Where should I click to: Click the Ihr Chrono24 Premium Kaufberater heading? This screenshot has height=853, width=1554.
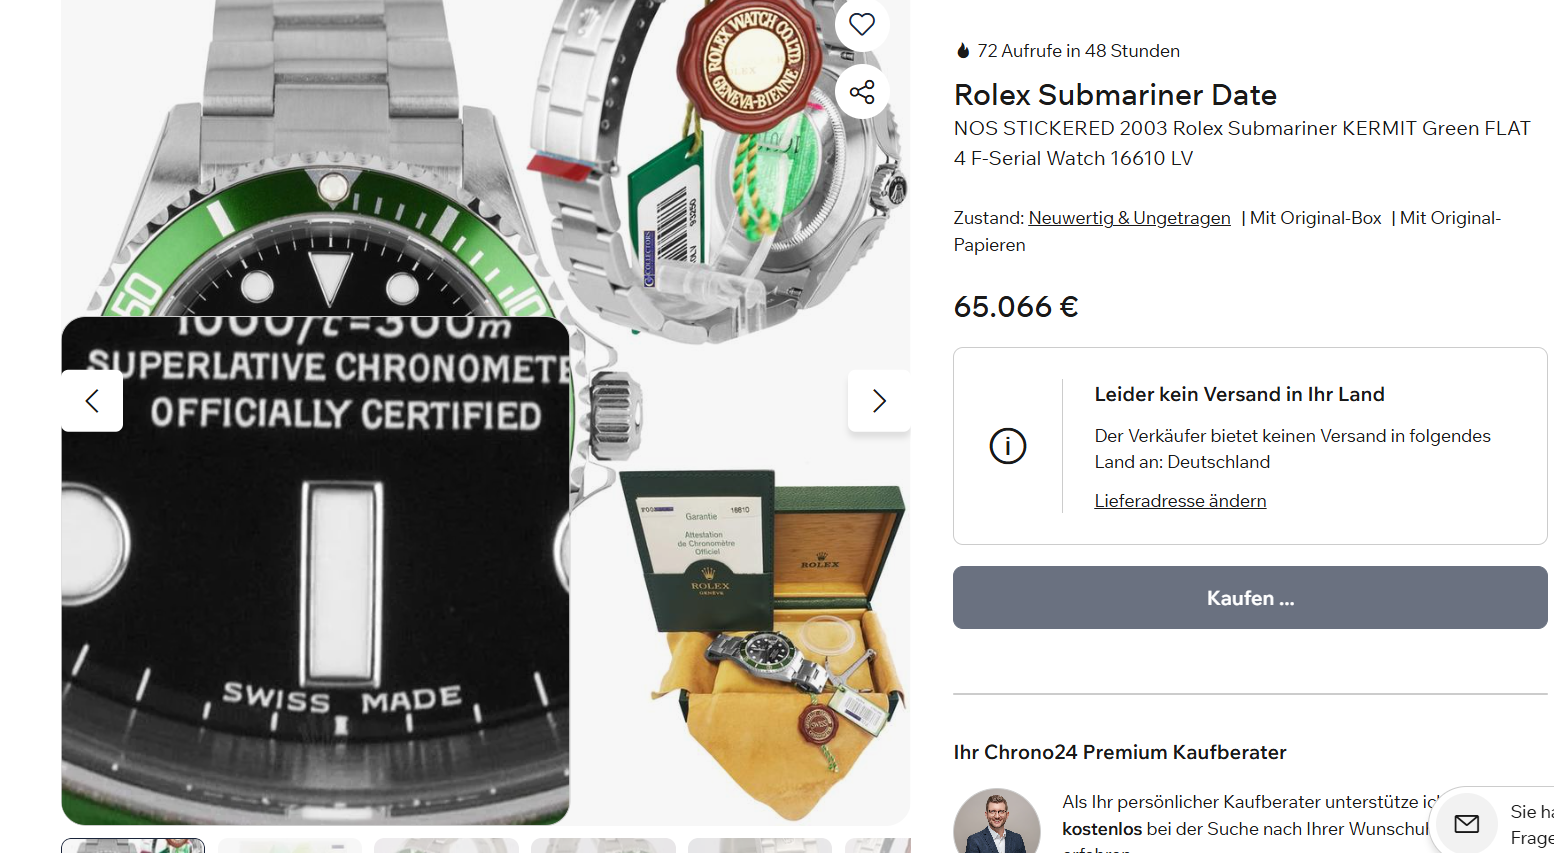[1120, 752]
